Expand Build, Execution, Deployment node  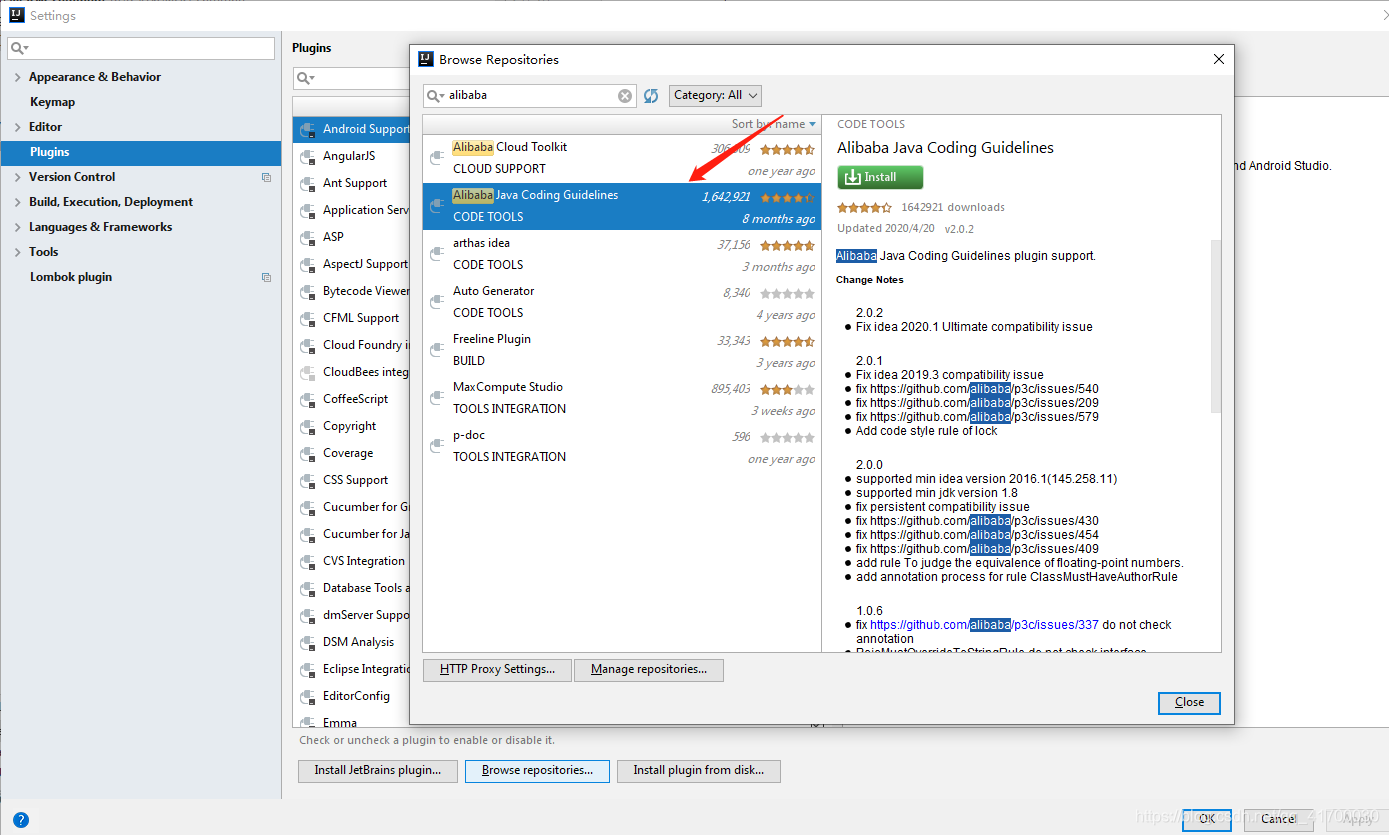click(x=17, y=202)
